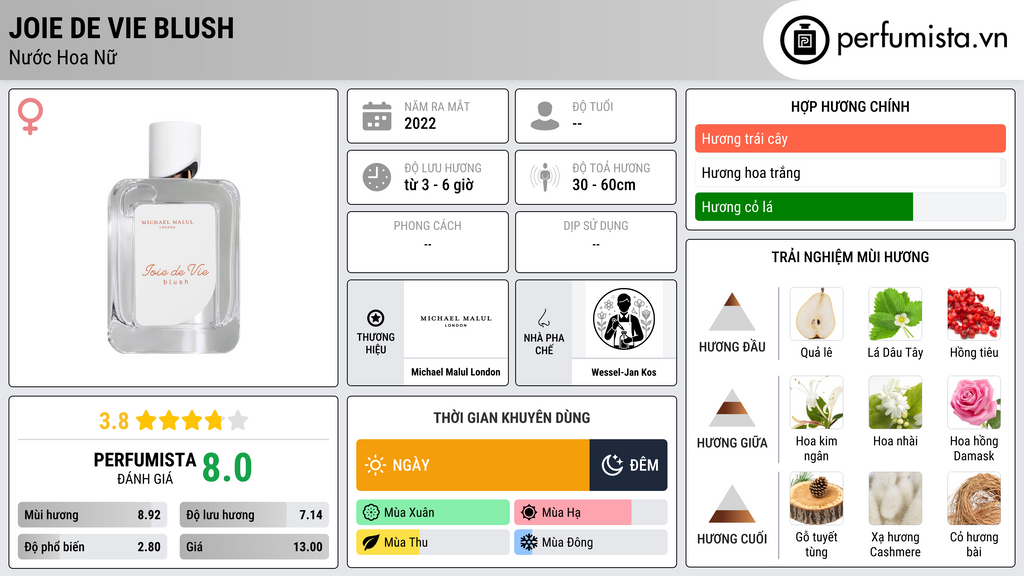1024x576 pixels.
Task: Click the leaf icon beside Mùa Thu
Action: (x=371, y=542)
